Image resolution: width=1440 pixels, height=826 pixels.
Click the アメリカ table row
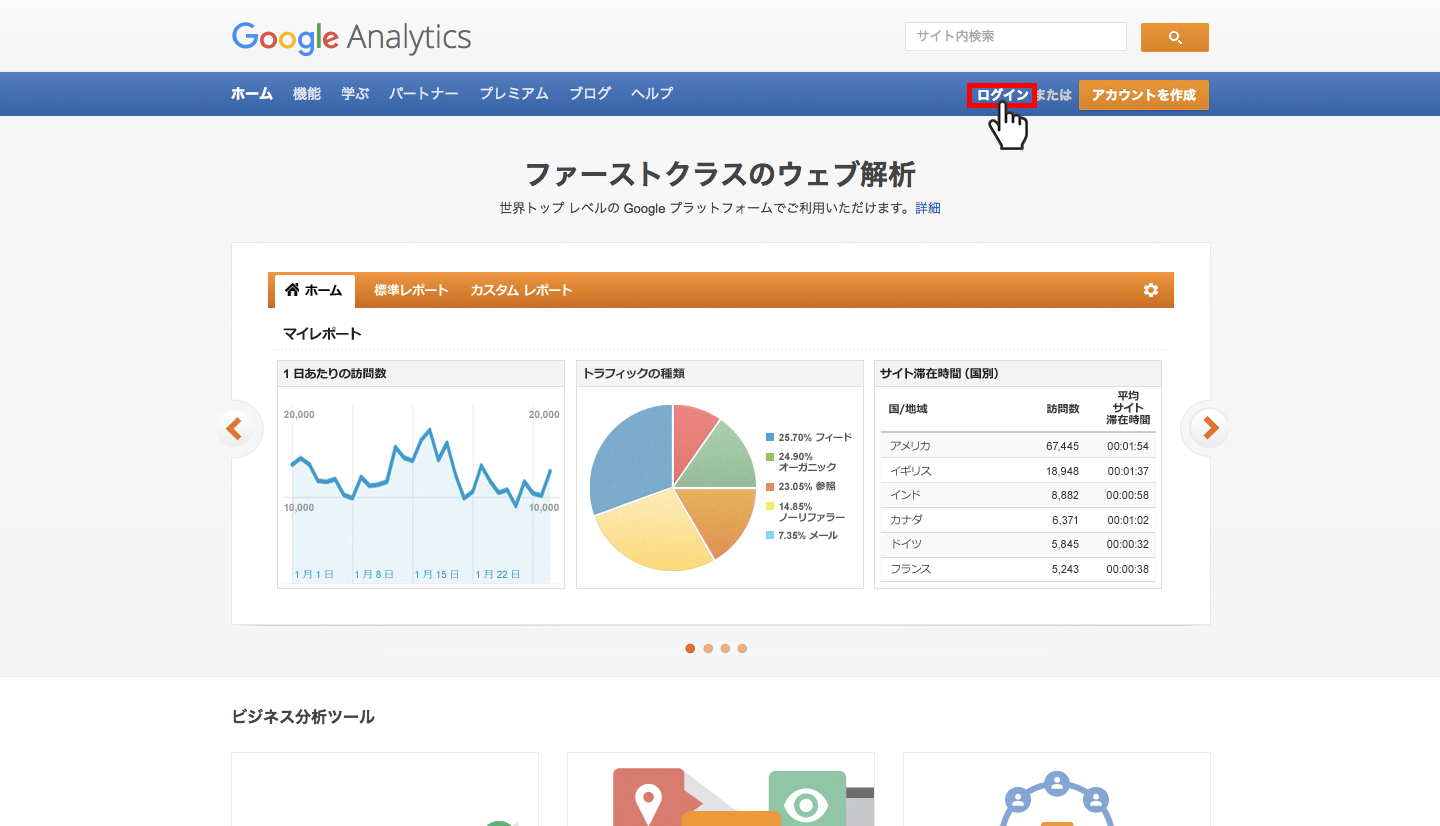(1018, 446)
